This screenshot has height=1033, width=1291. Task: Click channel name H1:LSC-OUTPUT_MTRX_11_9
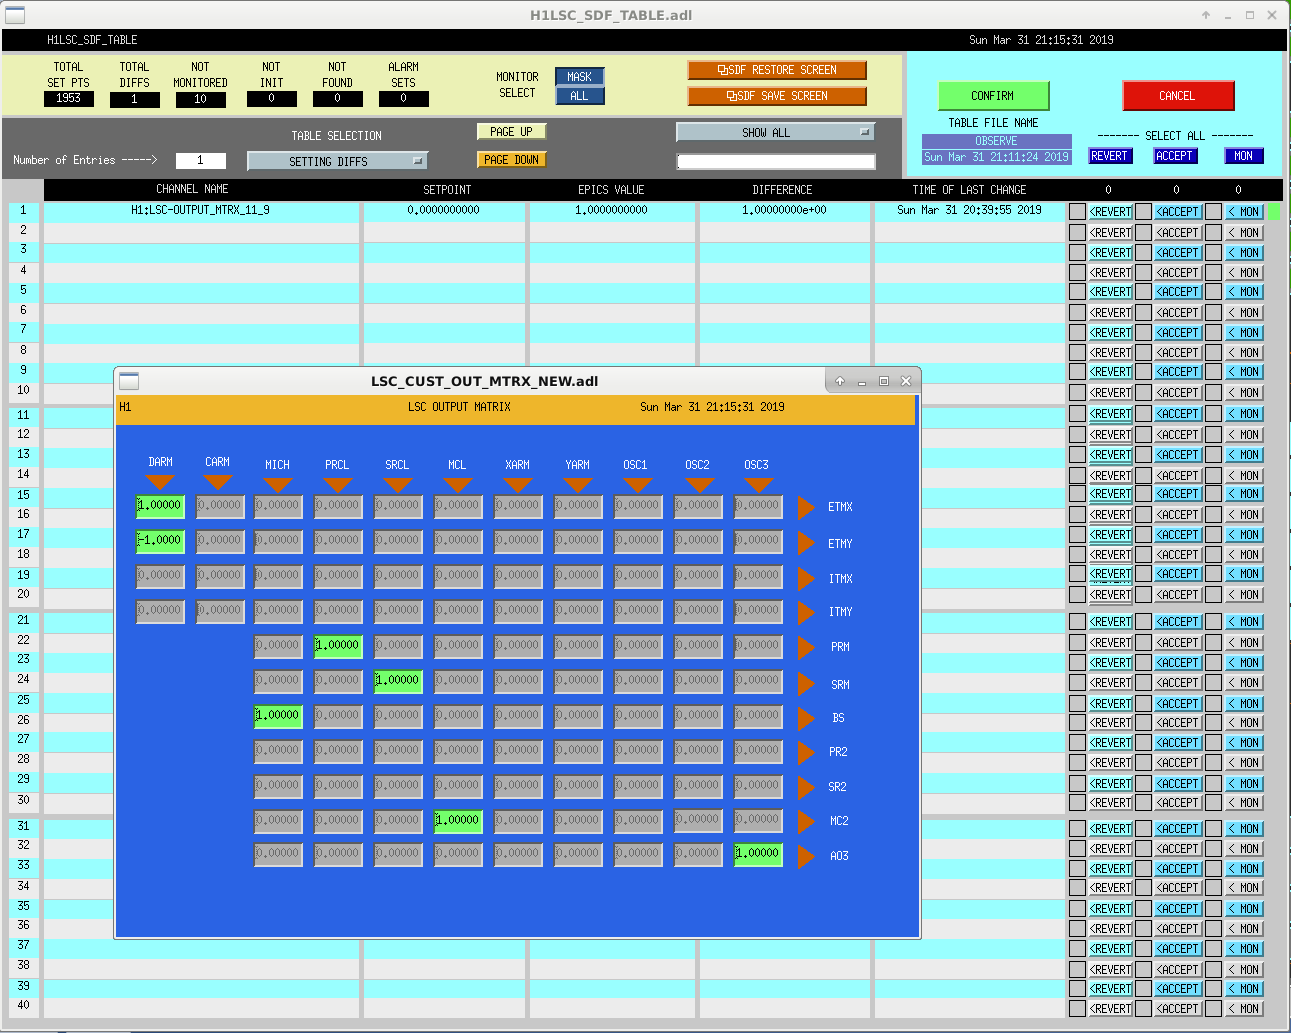pos(201,211)
